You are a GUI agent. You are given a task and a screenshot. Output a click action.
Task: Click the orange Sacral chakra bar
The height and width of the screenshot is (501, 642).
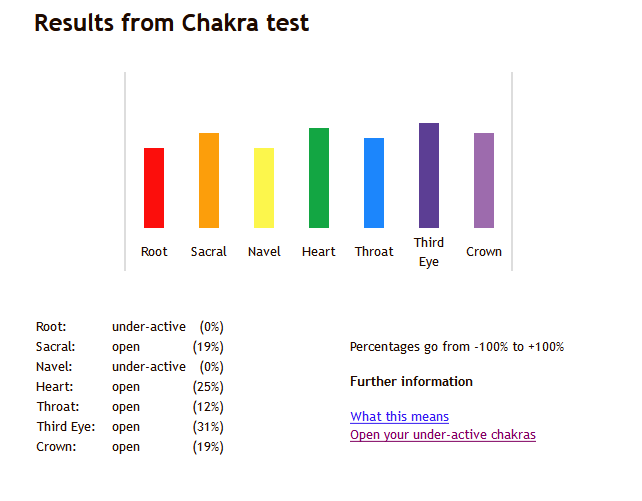pos(209,180)
